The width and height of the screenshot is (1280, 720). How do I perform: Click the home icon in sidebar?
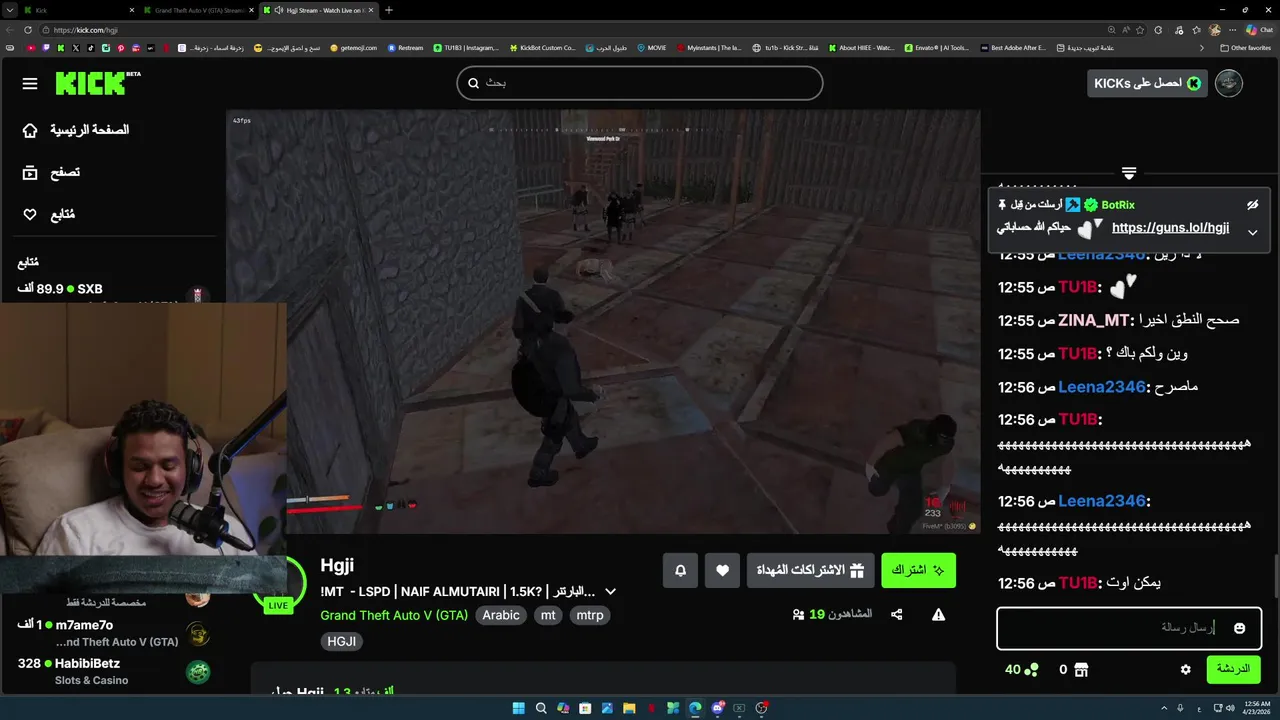[x=30, y=130]
